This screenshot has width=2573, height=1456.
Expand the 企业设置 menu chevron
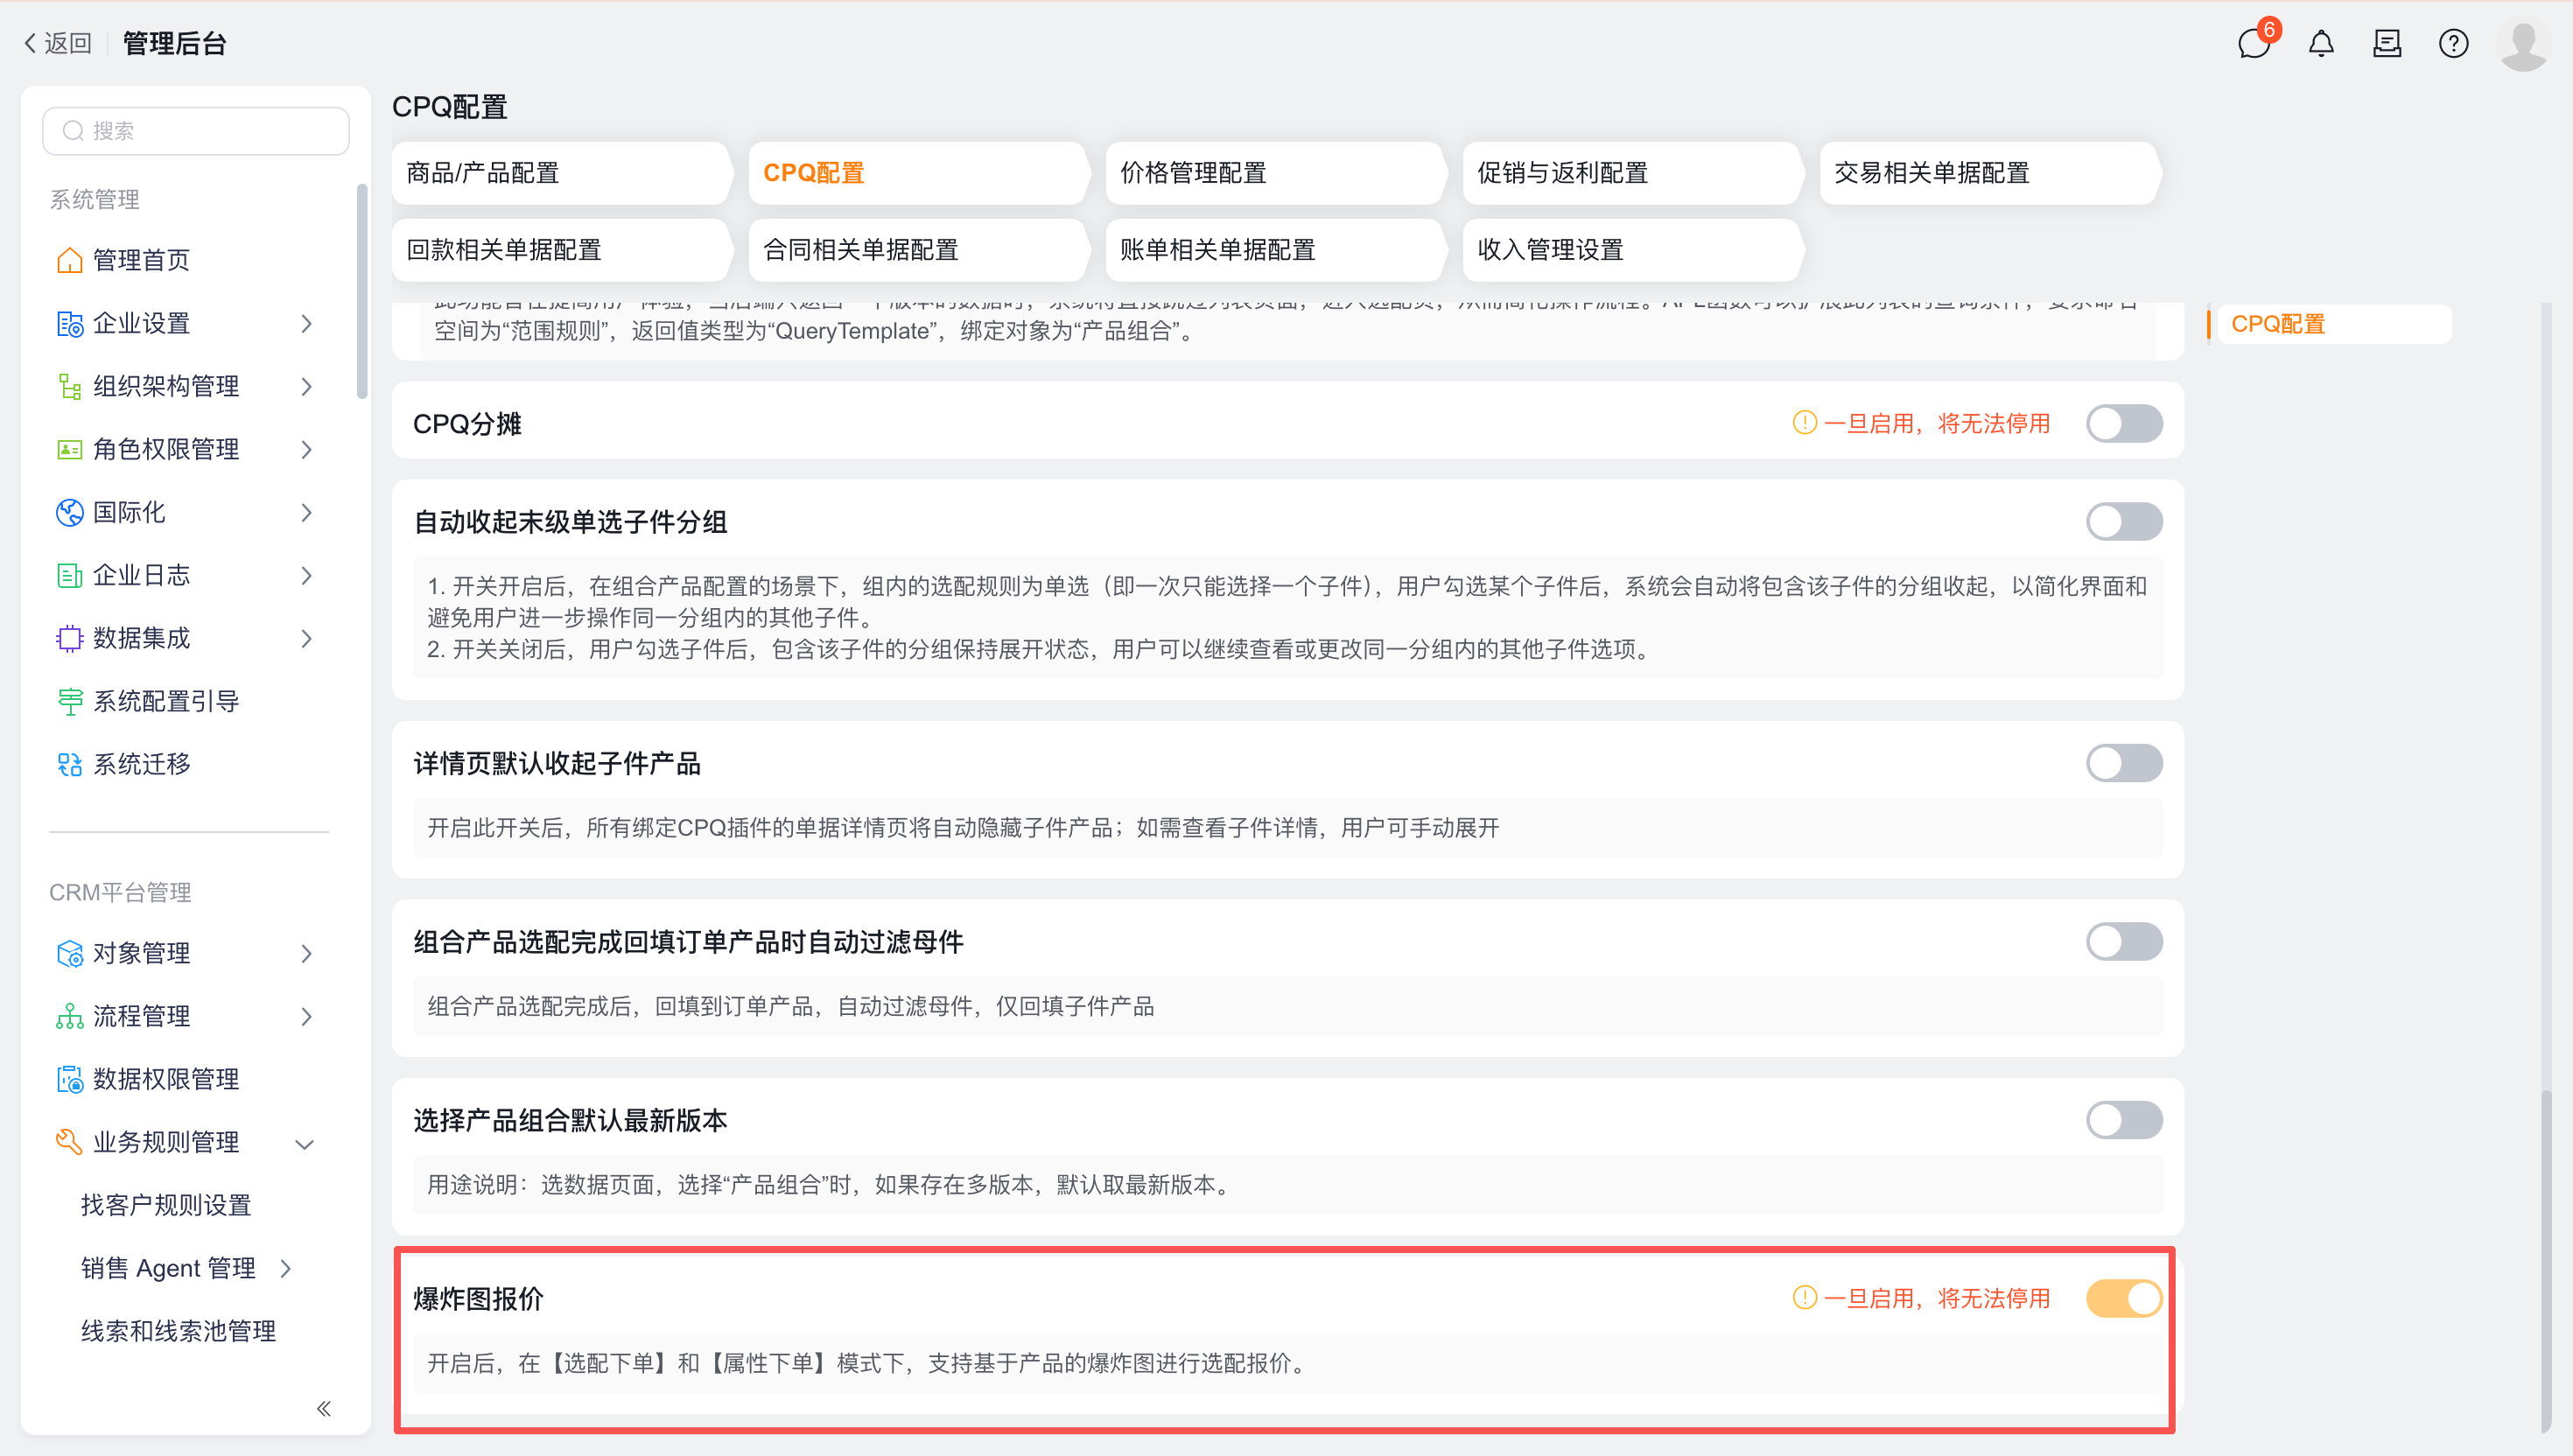[x=306, y=323]
